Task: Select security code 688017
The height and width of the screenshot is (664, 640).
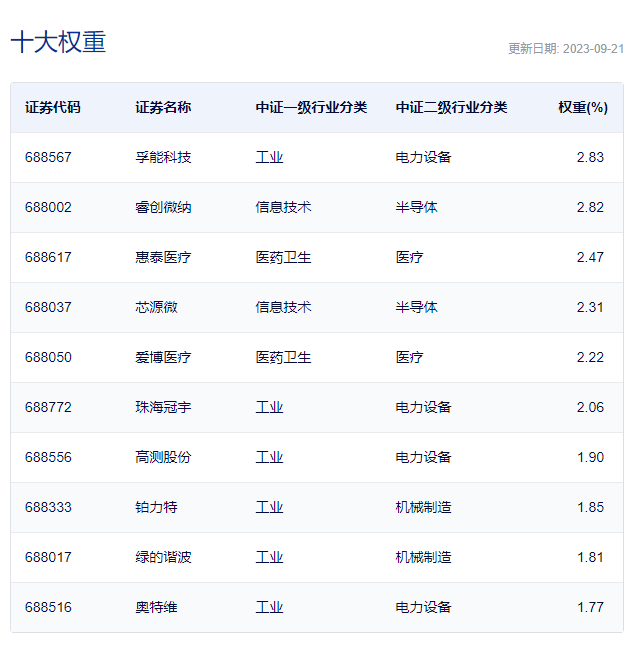Action: [48, 557]
